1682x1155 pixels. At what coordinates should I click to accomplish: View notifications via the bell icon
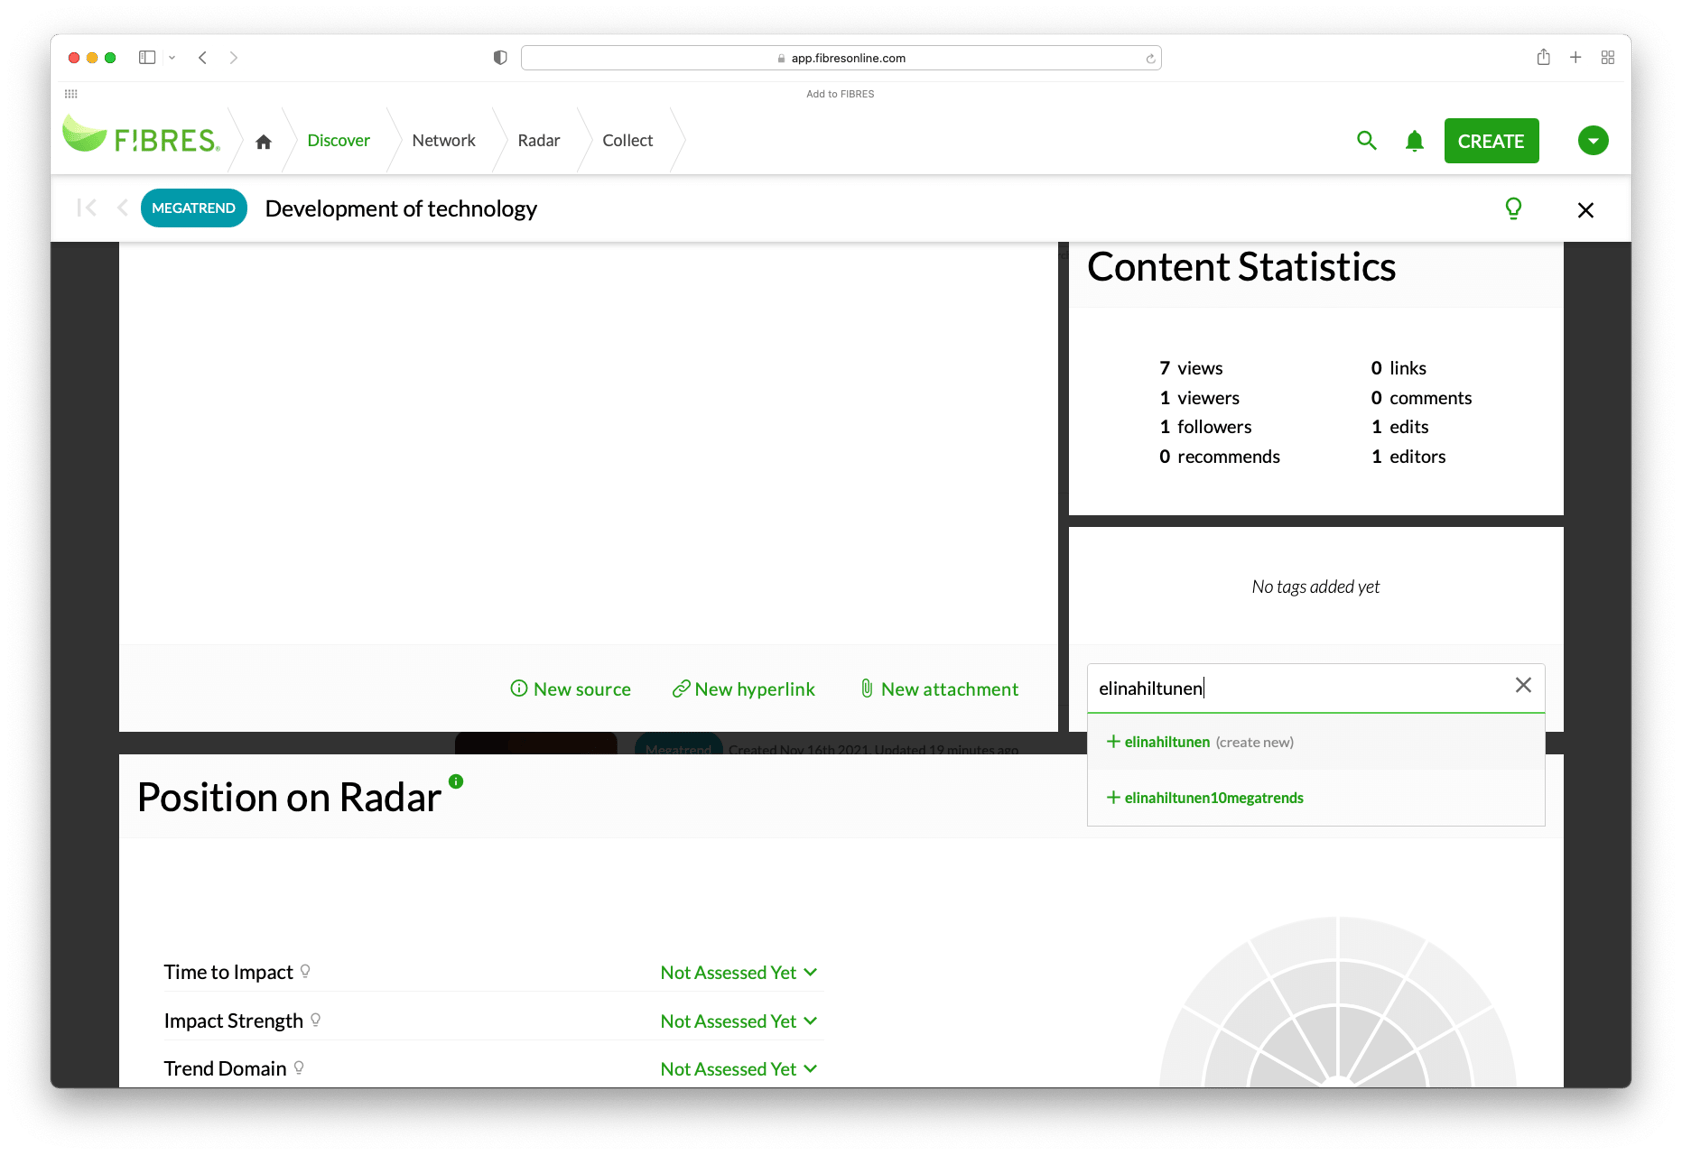point(1414,141)
